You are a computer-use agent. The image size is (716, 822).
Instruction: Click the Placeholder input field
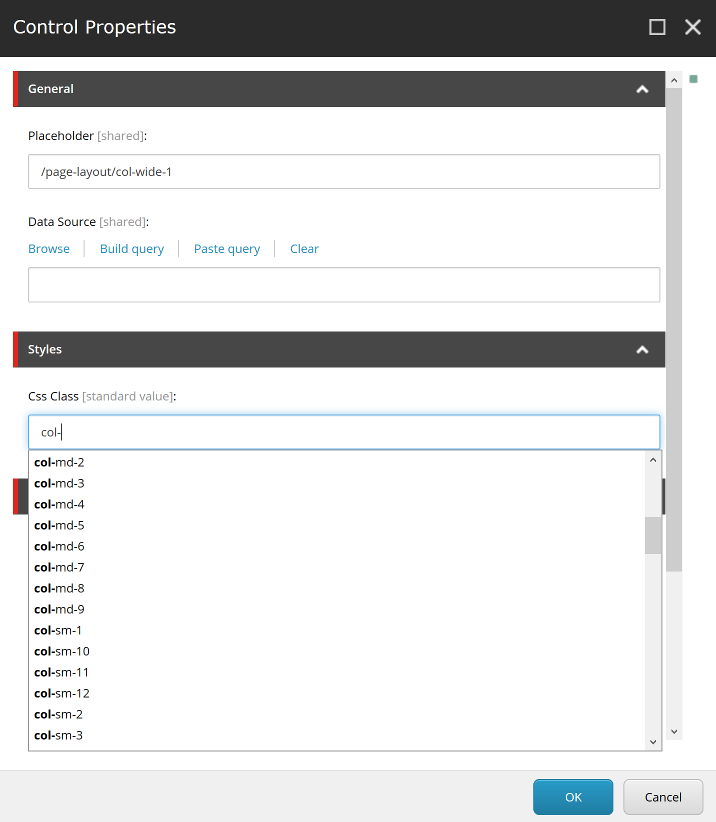(344, 171)
